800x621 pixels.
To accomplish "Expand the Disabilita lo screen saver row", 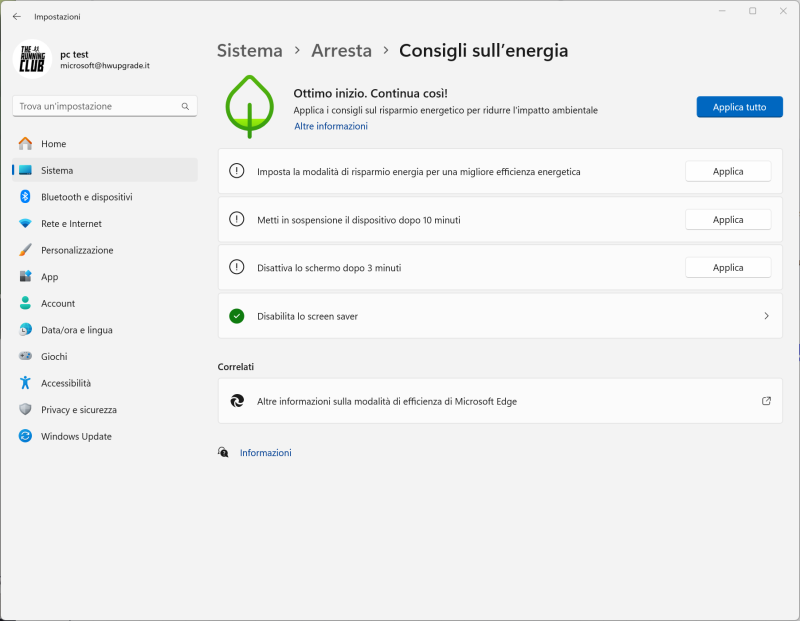I will pos(766,316).
